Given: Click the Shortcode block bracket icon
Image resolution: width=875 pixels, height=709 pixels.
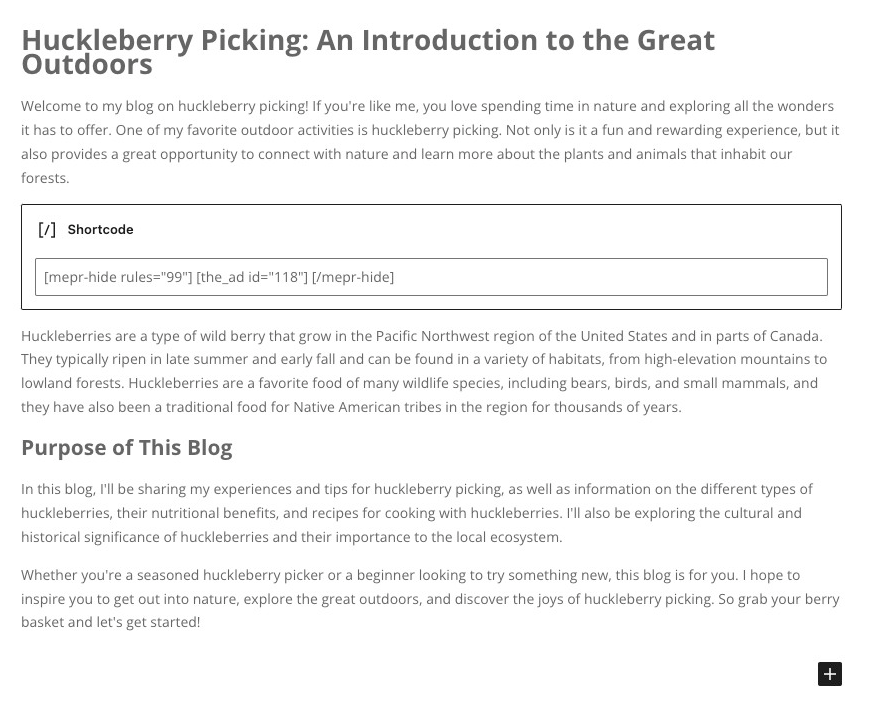Looking at the screenshot, I should [47, 230].
